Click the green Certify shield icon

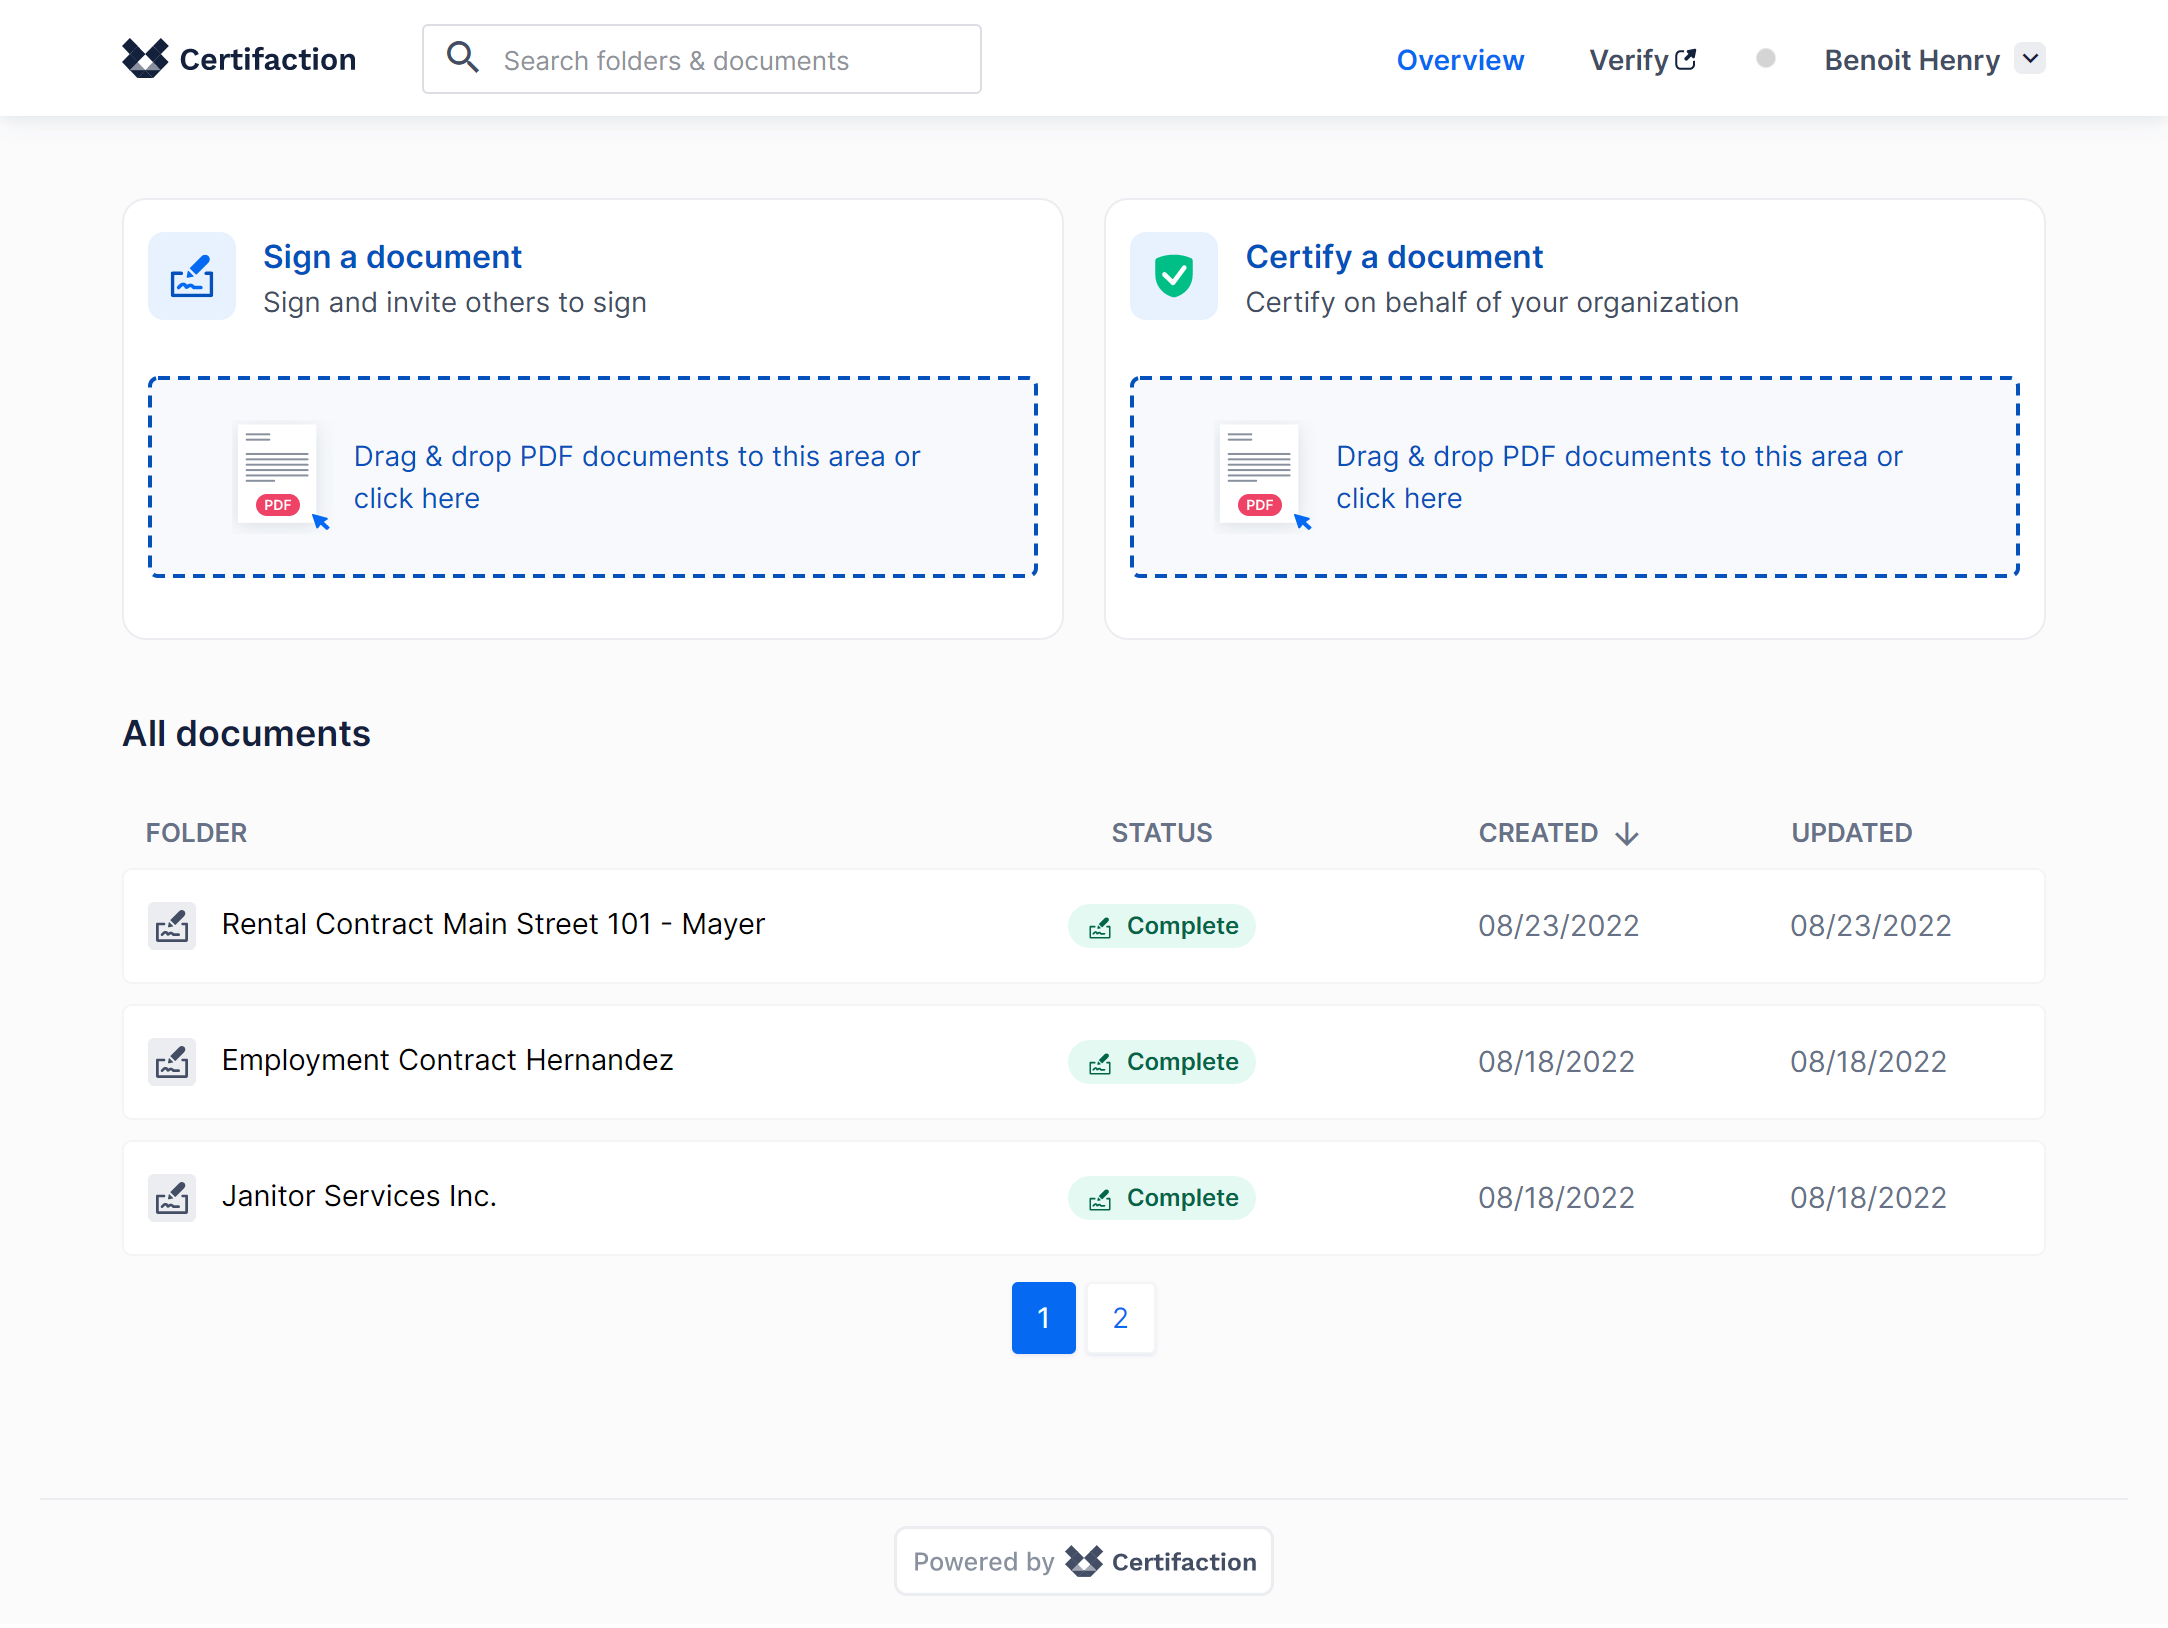coord(1172,277)
